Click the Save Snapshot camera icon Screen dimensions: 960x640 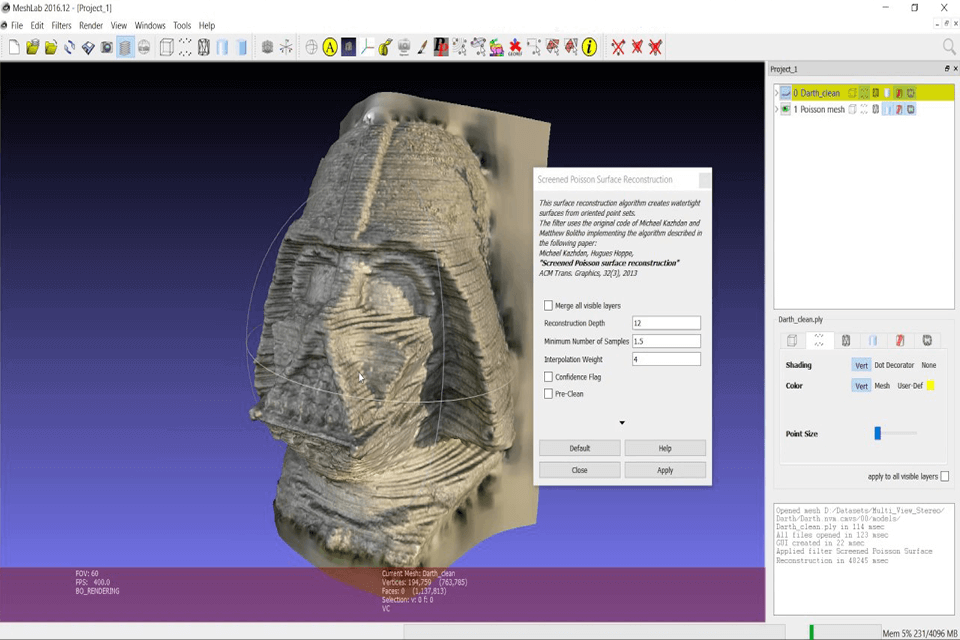click(107, 47)
